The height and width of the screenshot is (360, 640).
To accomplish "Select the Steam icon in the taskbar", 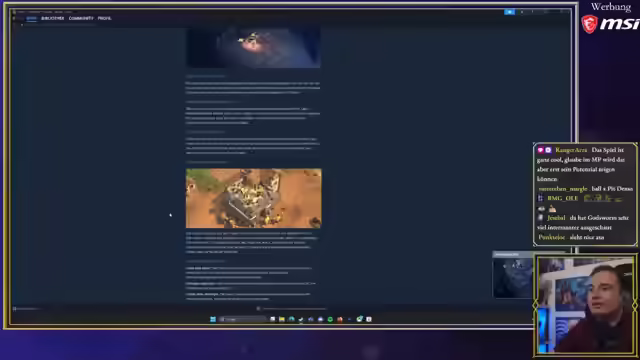I will click(301, 319).
